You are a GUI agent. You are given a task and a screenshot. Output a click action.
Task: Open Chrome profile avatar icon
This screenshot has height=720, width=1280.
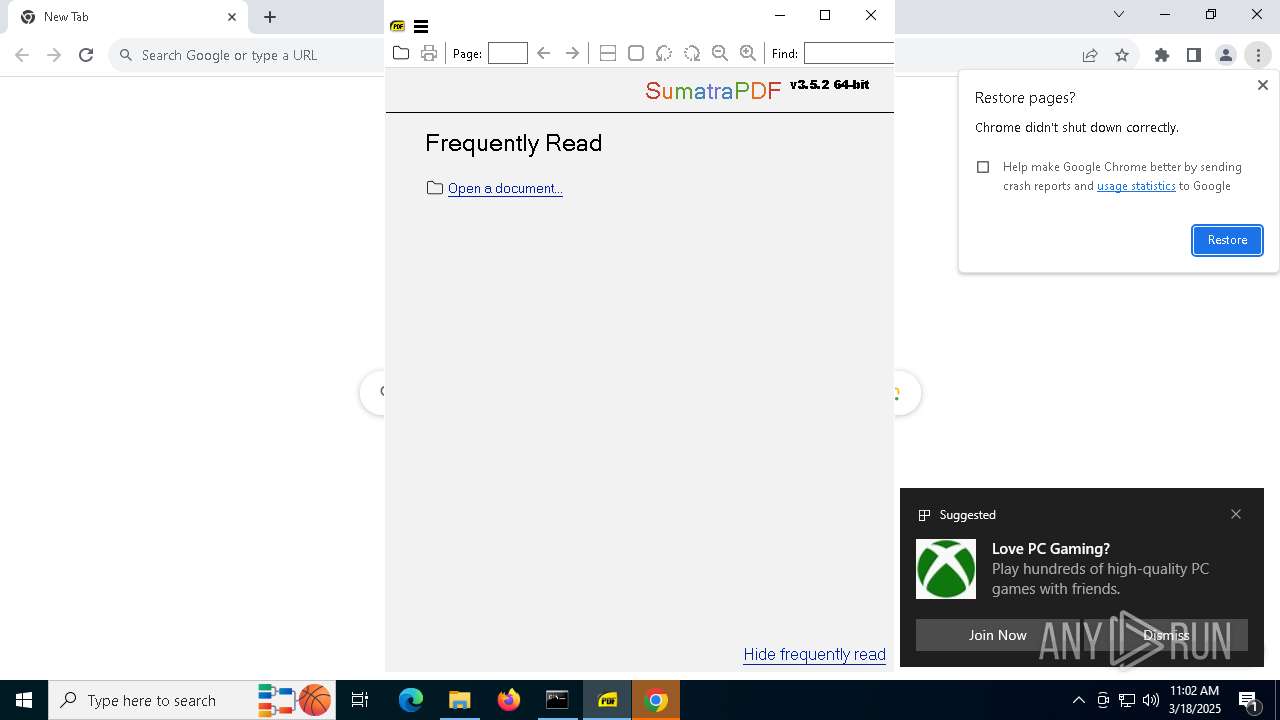coord(1226,55)
